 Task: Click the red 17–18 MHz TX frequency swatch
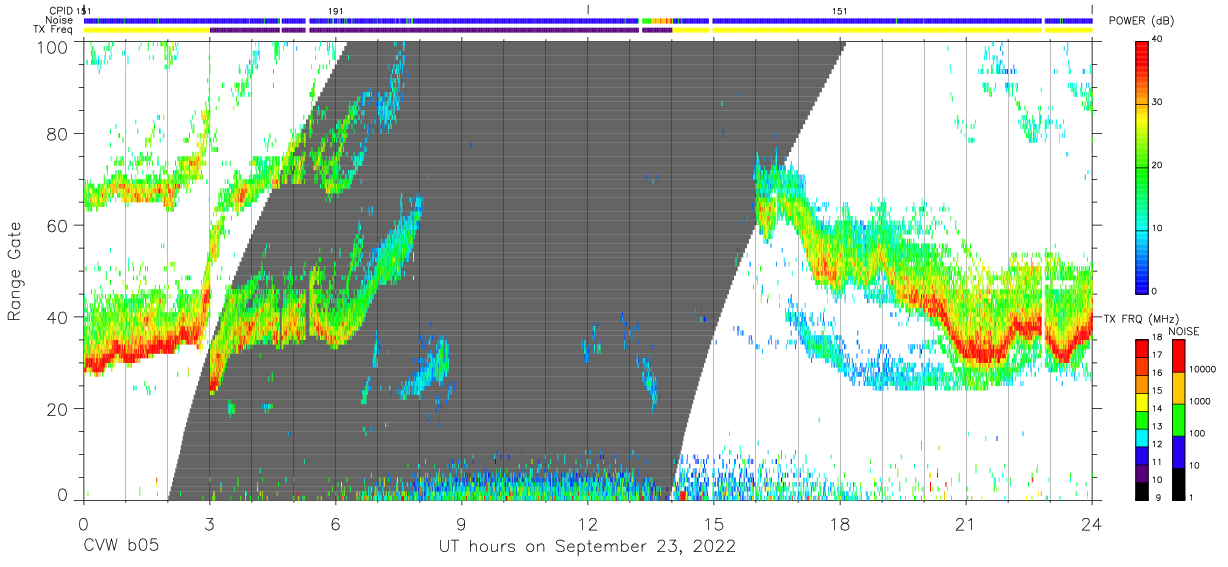(1143, 349)
